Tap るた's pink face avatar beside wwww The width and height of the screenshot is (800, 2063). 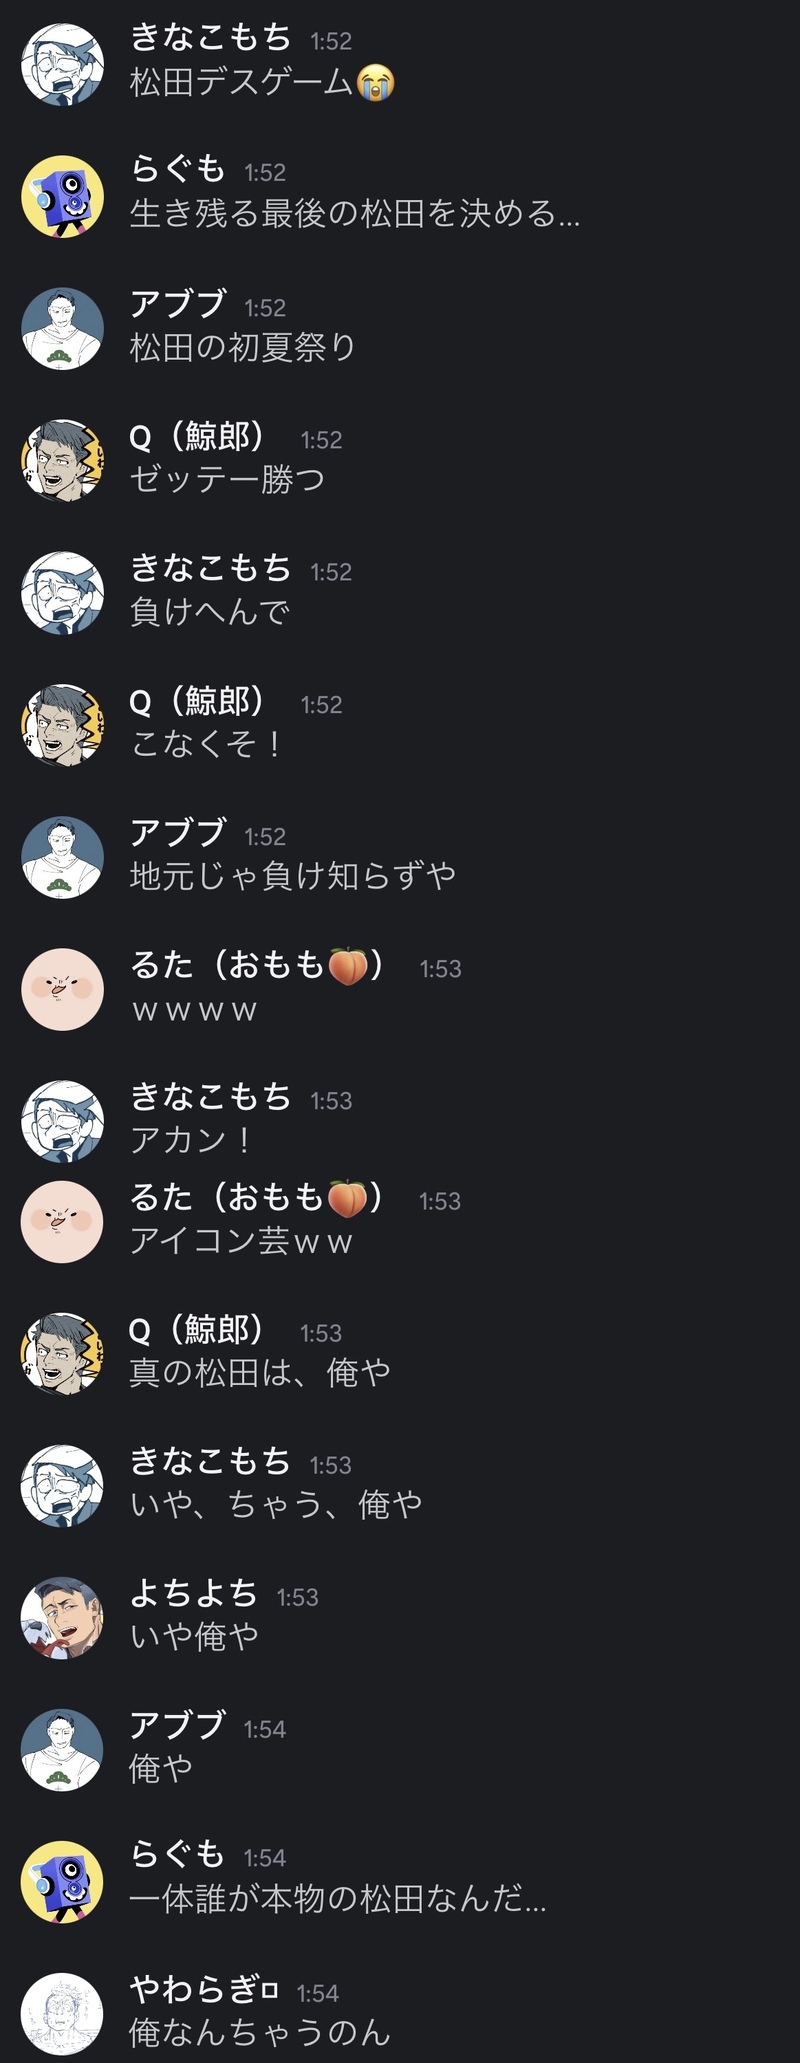pyautogui.click(x=63, y=989)
